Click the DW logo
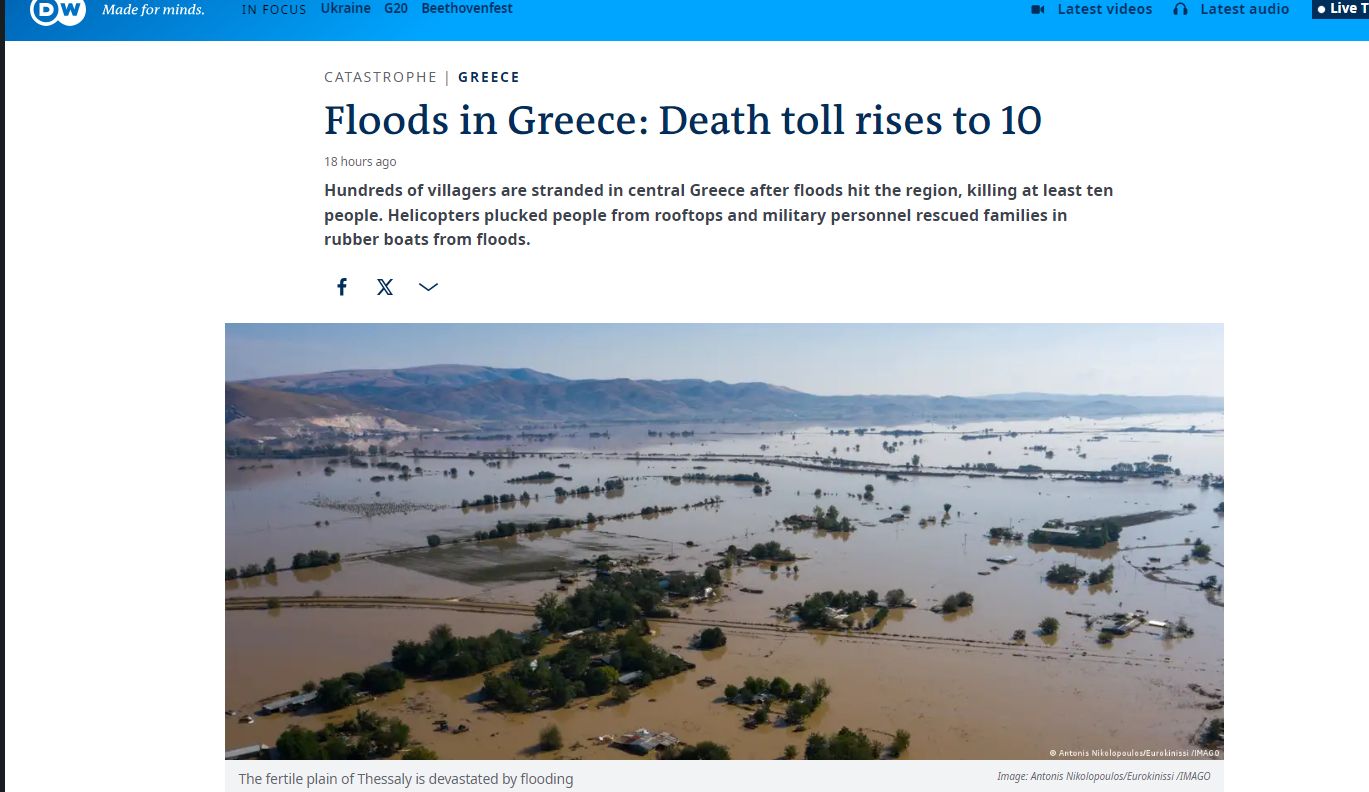1369x792 pixels. coord(57,14)
